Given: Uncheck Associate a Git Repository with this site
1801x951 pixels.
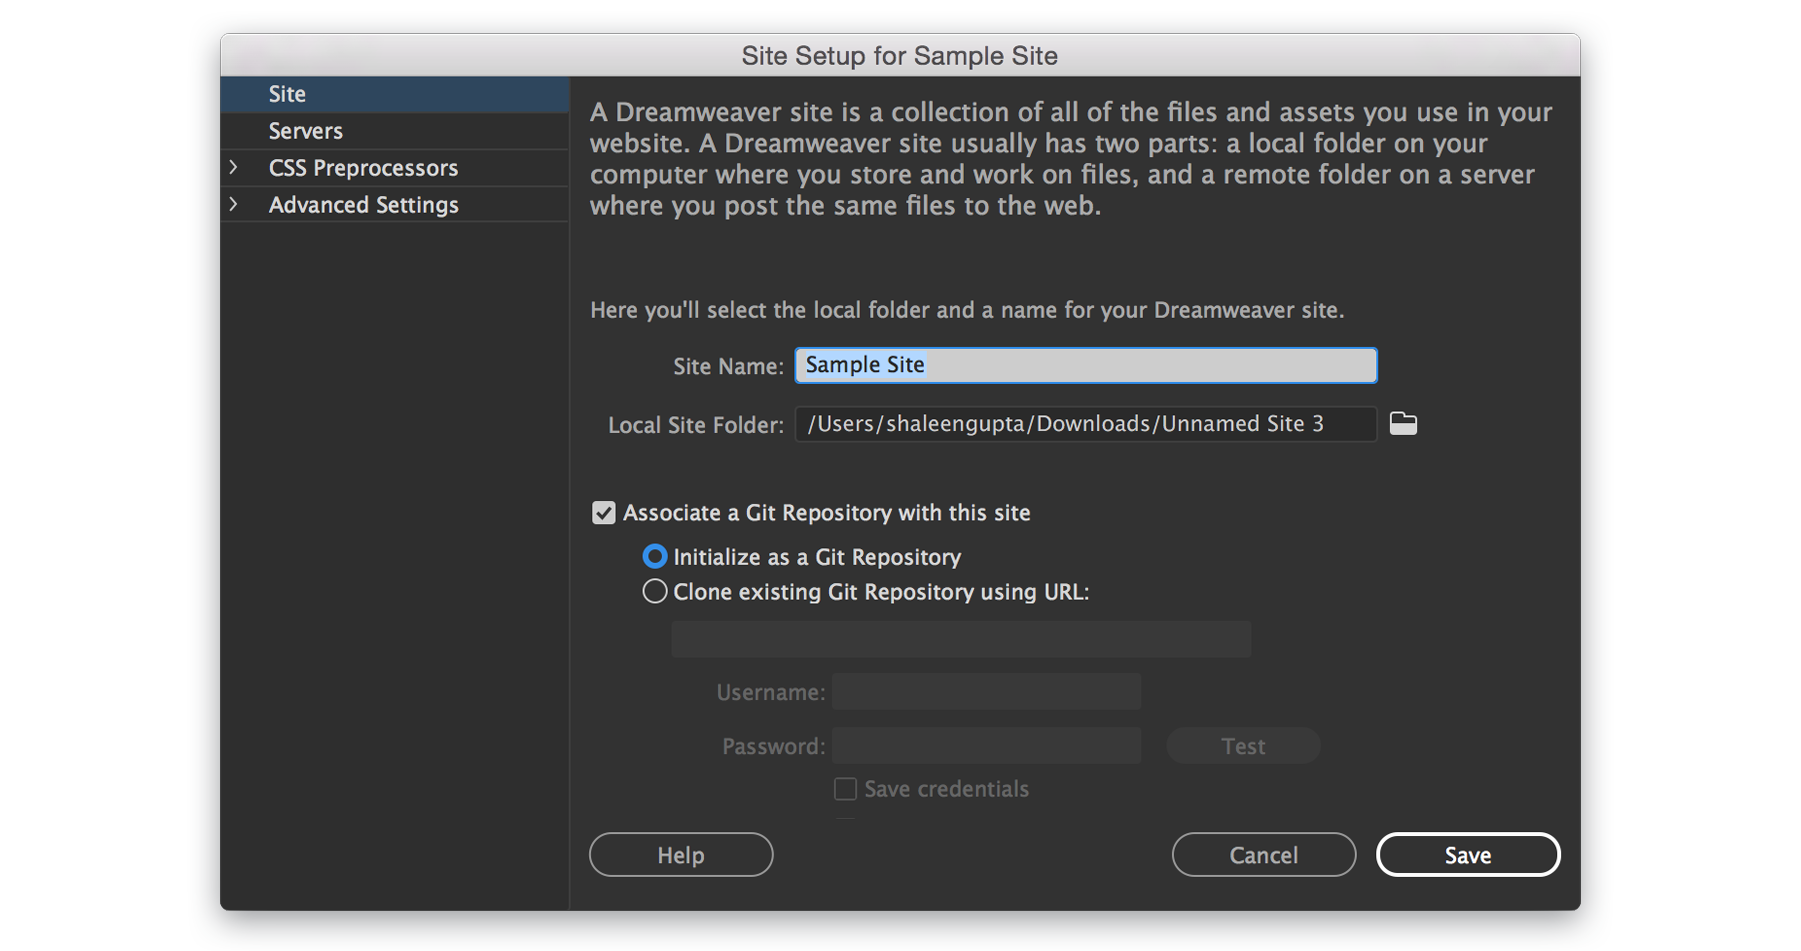Looking at the screenshot, I should (603, 512).
